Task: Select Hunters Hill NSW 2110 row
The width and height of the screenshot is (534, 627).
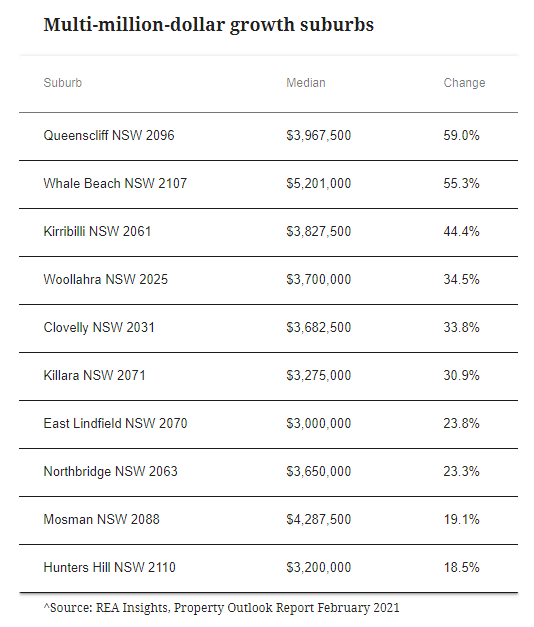Action: [268, 568]
